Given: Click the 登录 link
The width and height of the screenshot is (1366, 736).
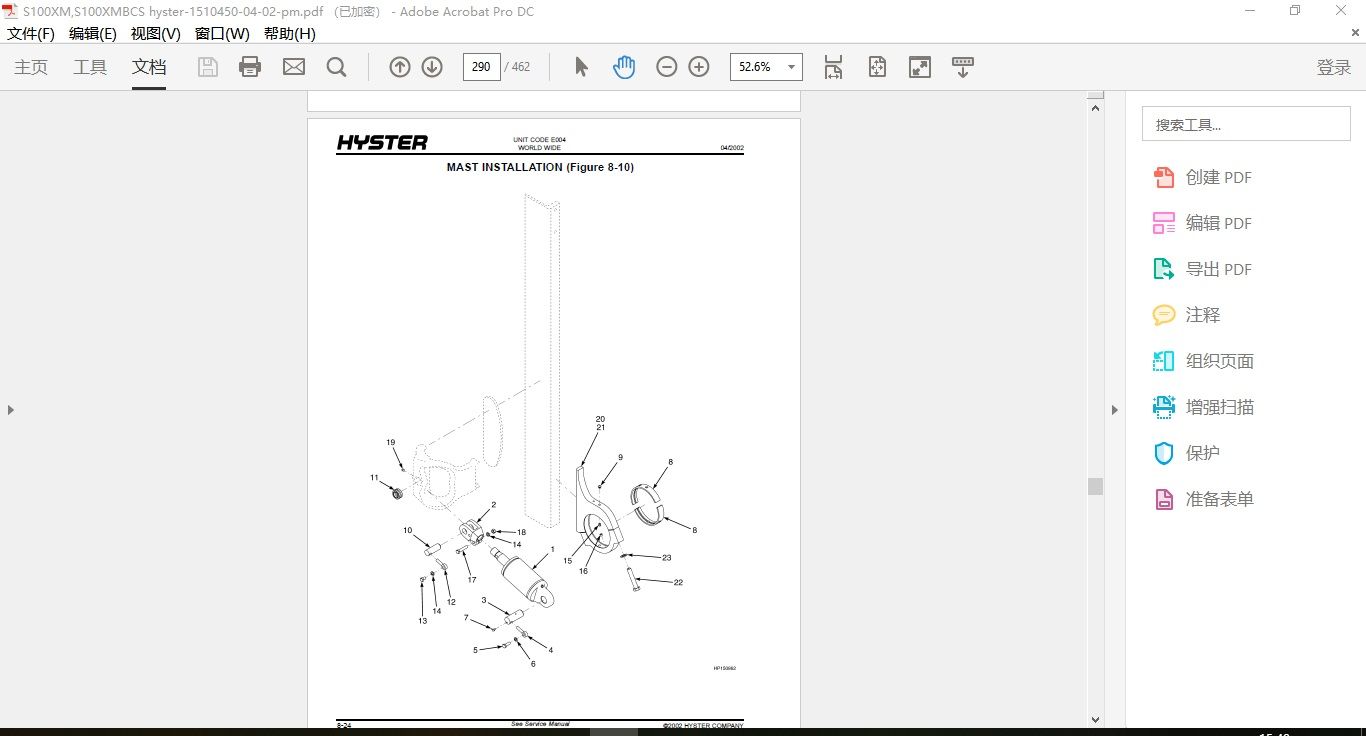Looking at the screenshot, I should point(1334,67).
